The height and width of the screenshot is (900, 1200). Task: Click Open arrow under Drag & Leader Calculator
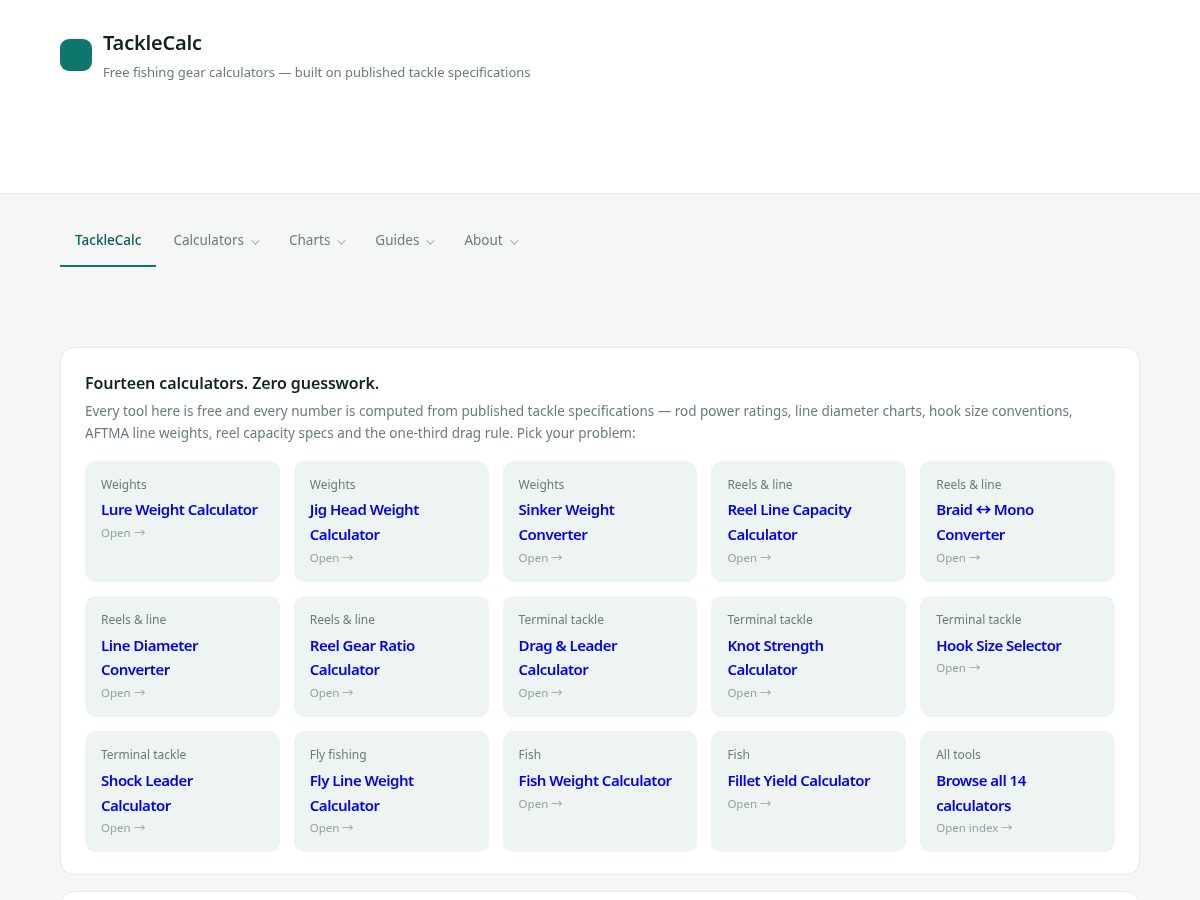(x=541, y=693)
